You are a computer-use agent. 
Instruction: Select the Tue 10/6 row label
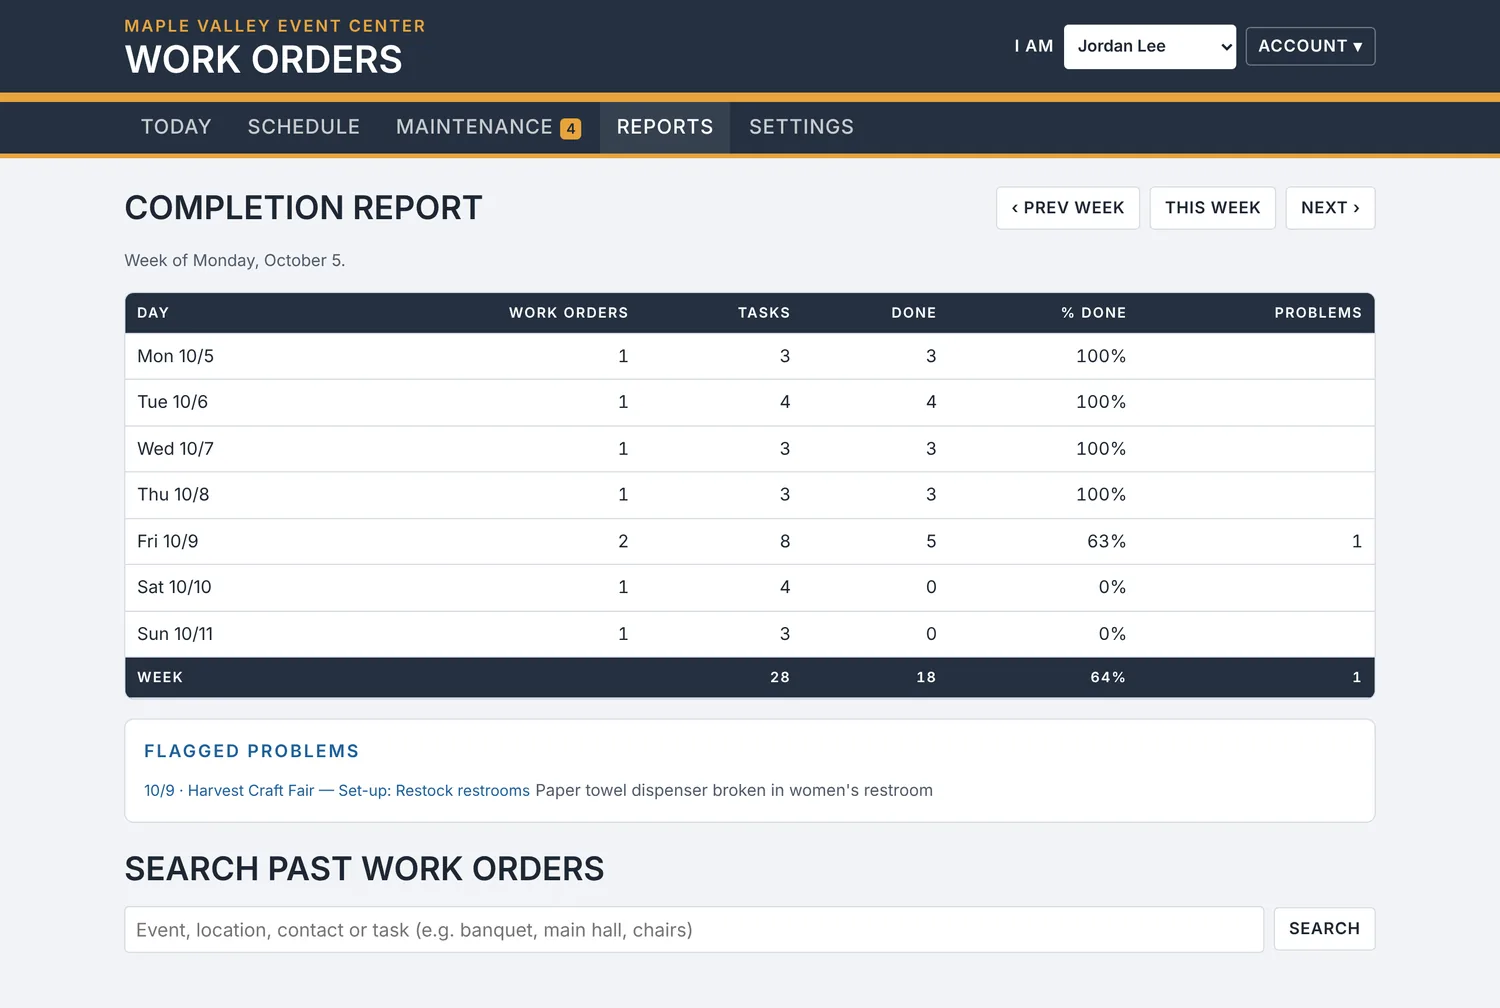point(173,402)
